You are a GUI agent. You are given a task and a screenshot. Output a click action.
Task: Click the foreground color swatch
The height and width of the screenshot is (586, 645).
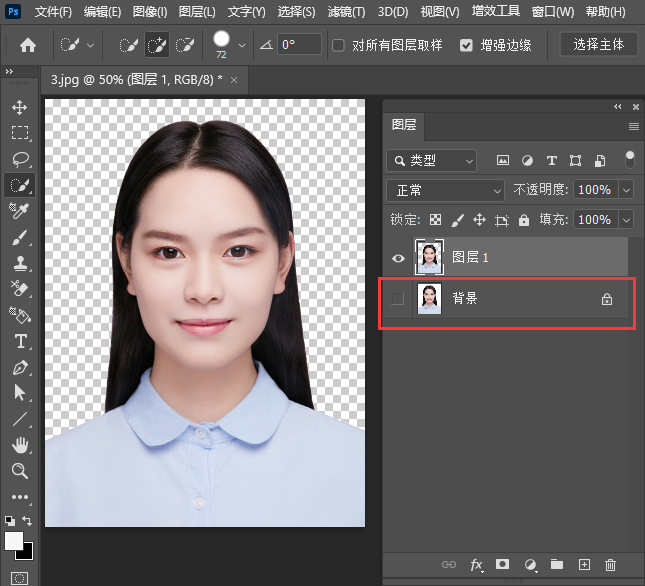click(14, 541)
